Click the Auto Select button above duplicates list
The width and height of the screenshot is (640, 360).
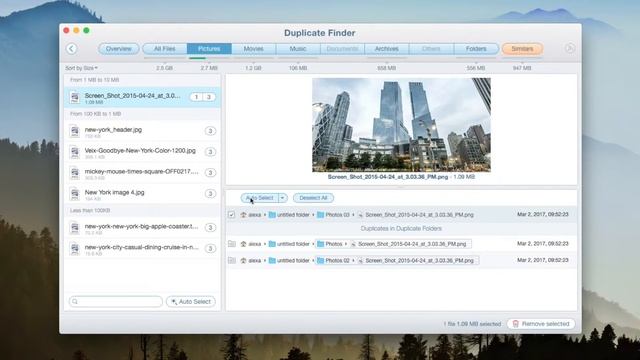click(x=260, y=198)
